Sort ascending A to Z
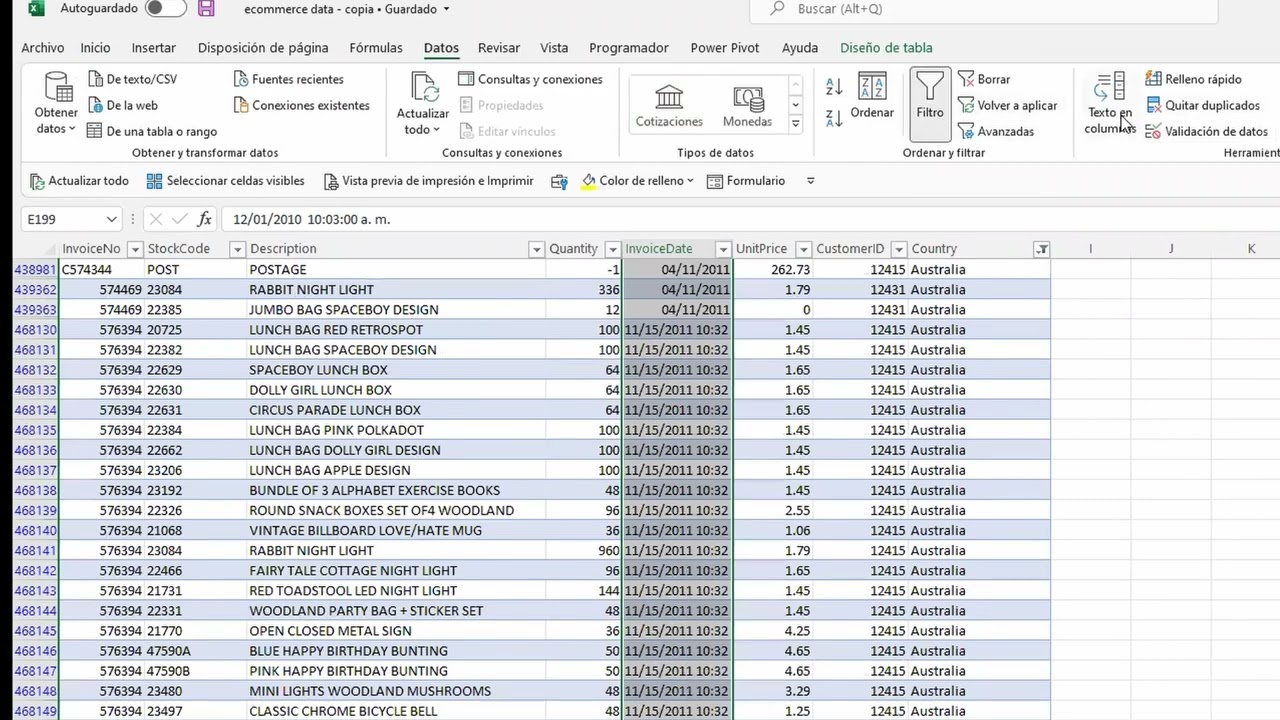The width and height of the screenshot is (1280, 720). click(x=834, y=87)
